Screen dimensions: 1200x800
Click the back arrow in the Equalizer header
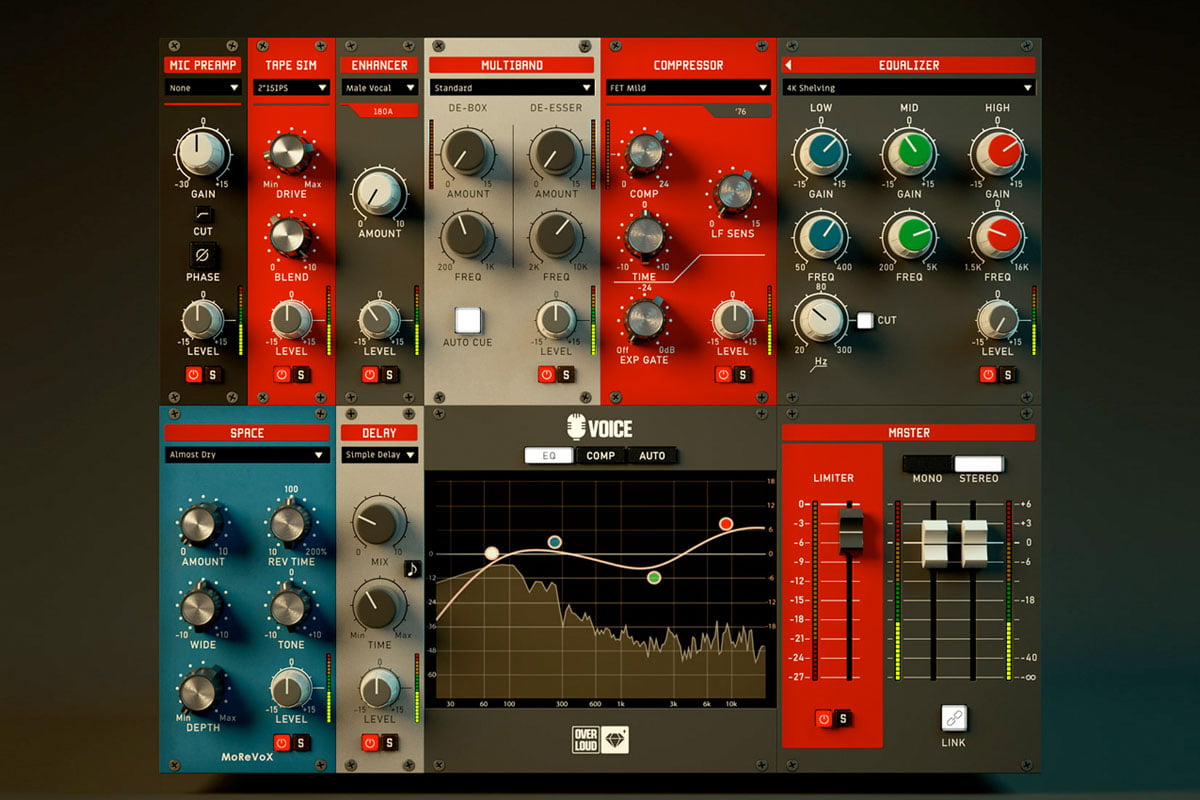[789, 65]
